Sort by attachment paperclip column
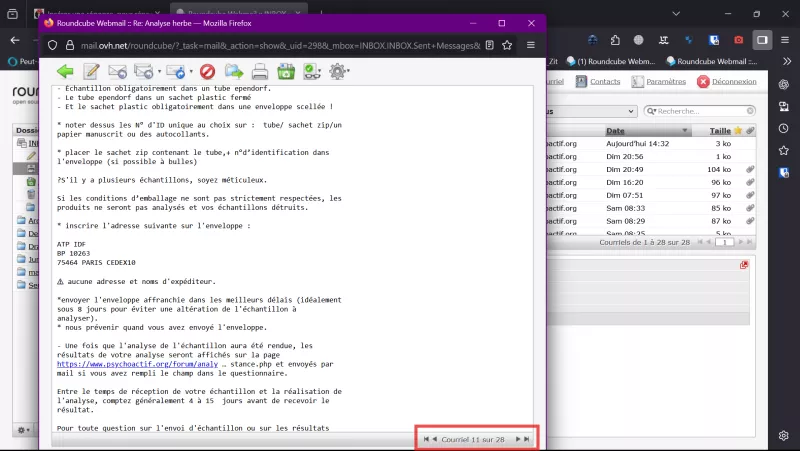 click(749, 131)
